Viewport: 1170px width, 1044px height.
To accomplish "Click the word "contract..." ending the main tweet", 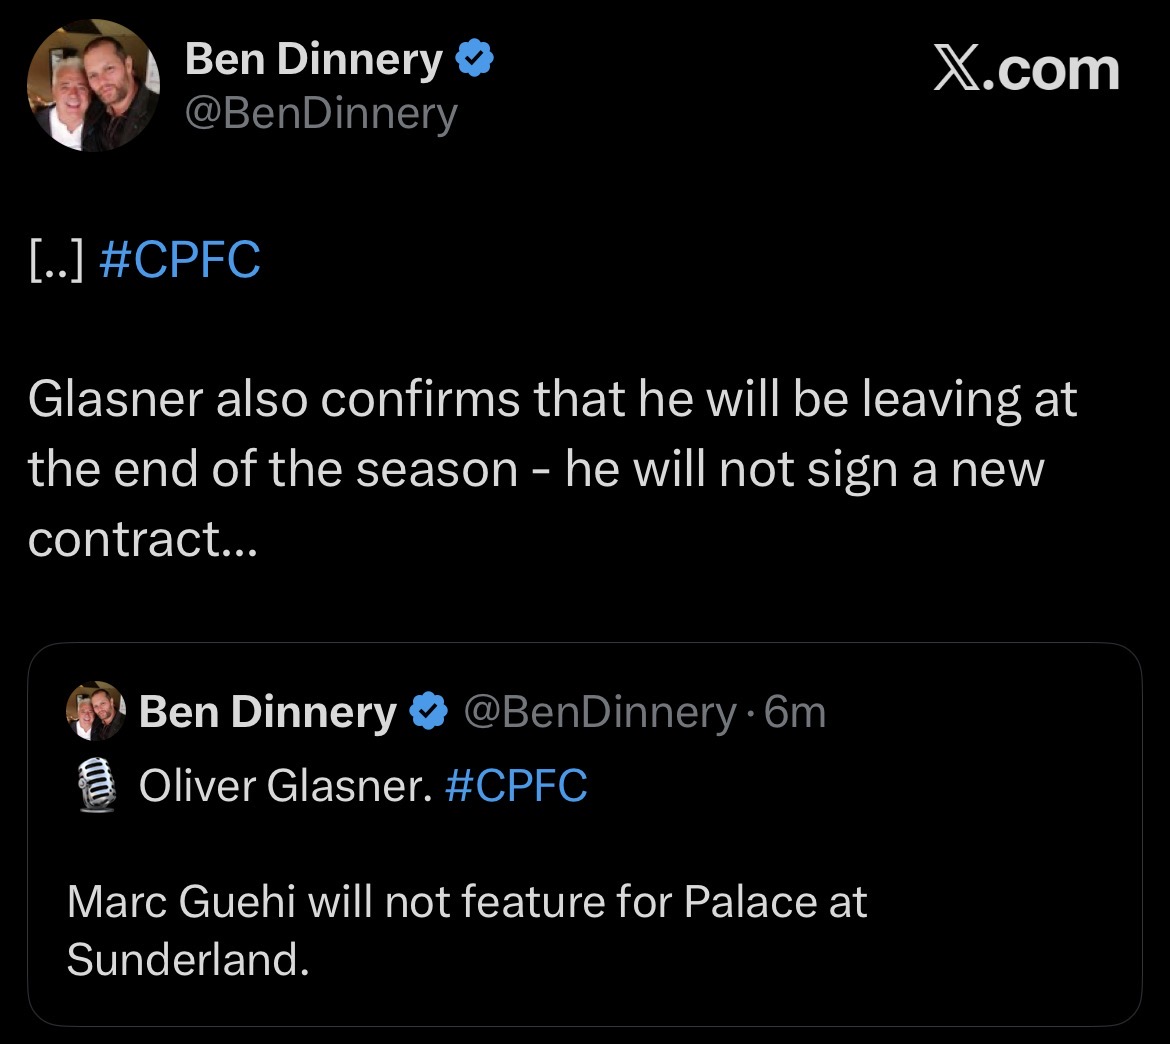I will tap(143, 539).
